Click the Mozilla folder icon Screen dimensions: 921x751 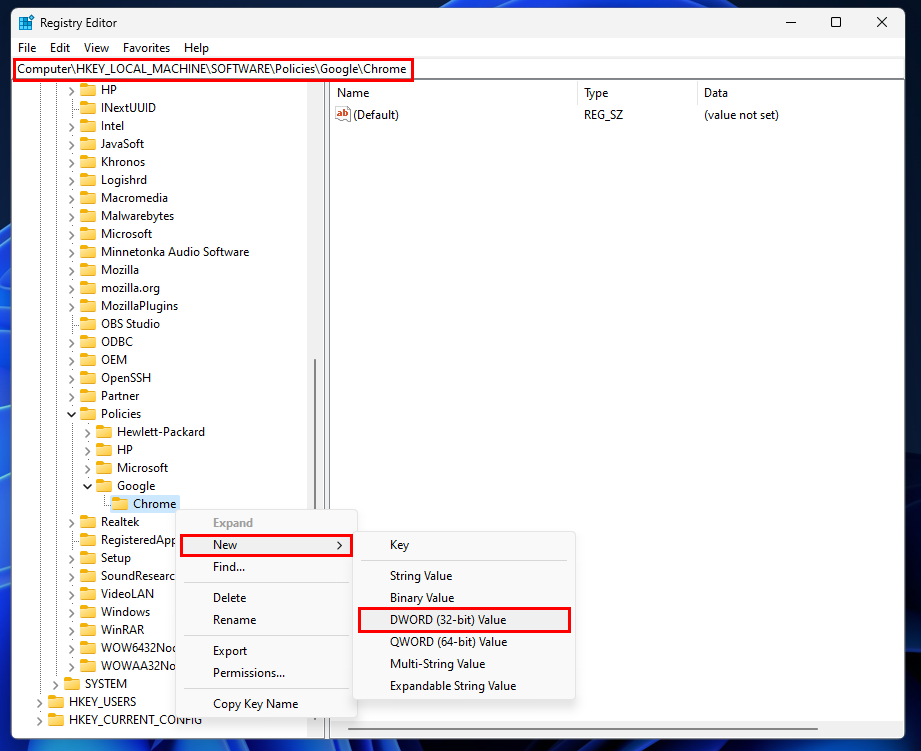click(88, 270)
